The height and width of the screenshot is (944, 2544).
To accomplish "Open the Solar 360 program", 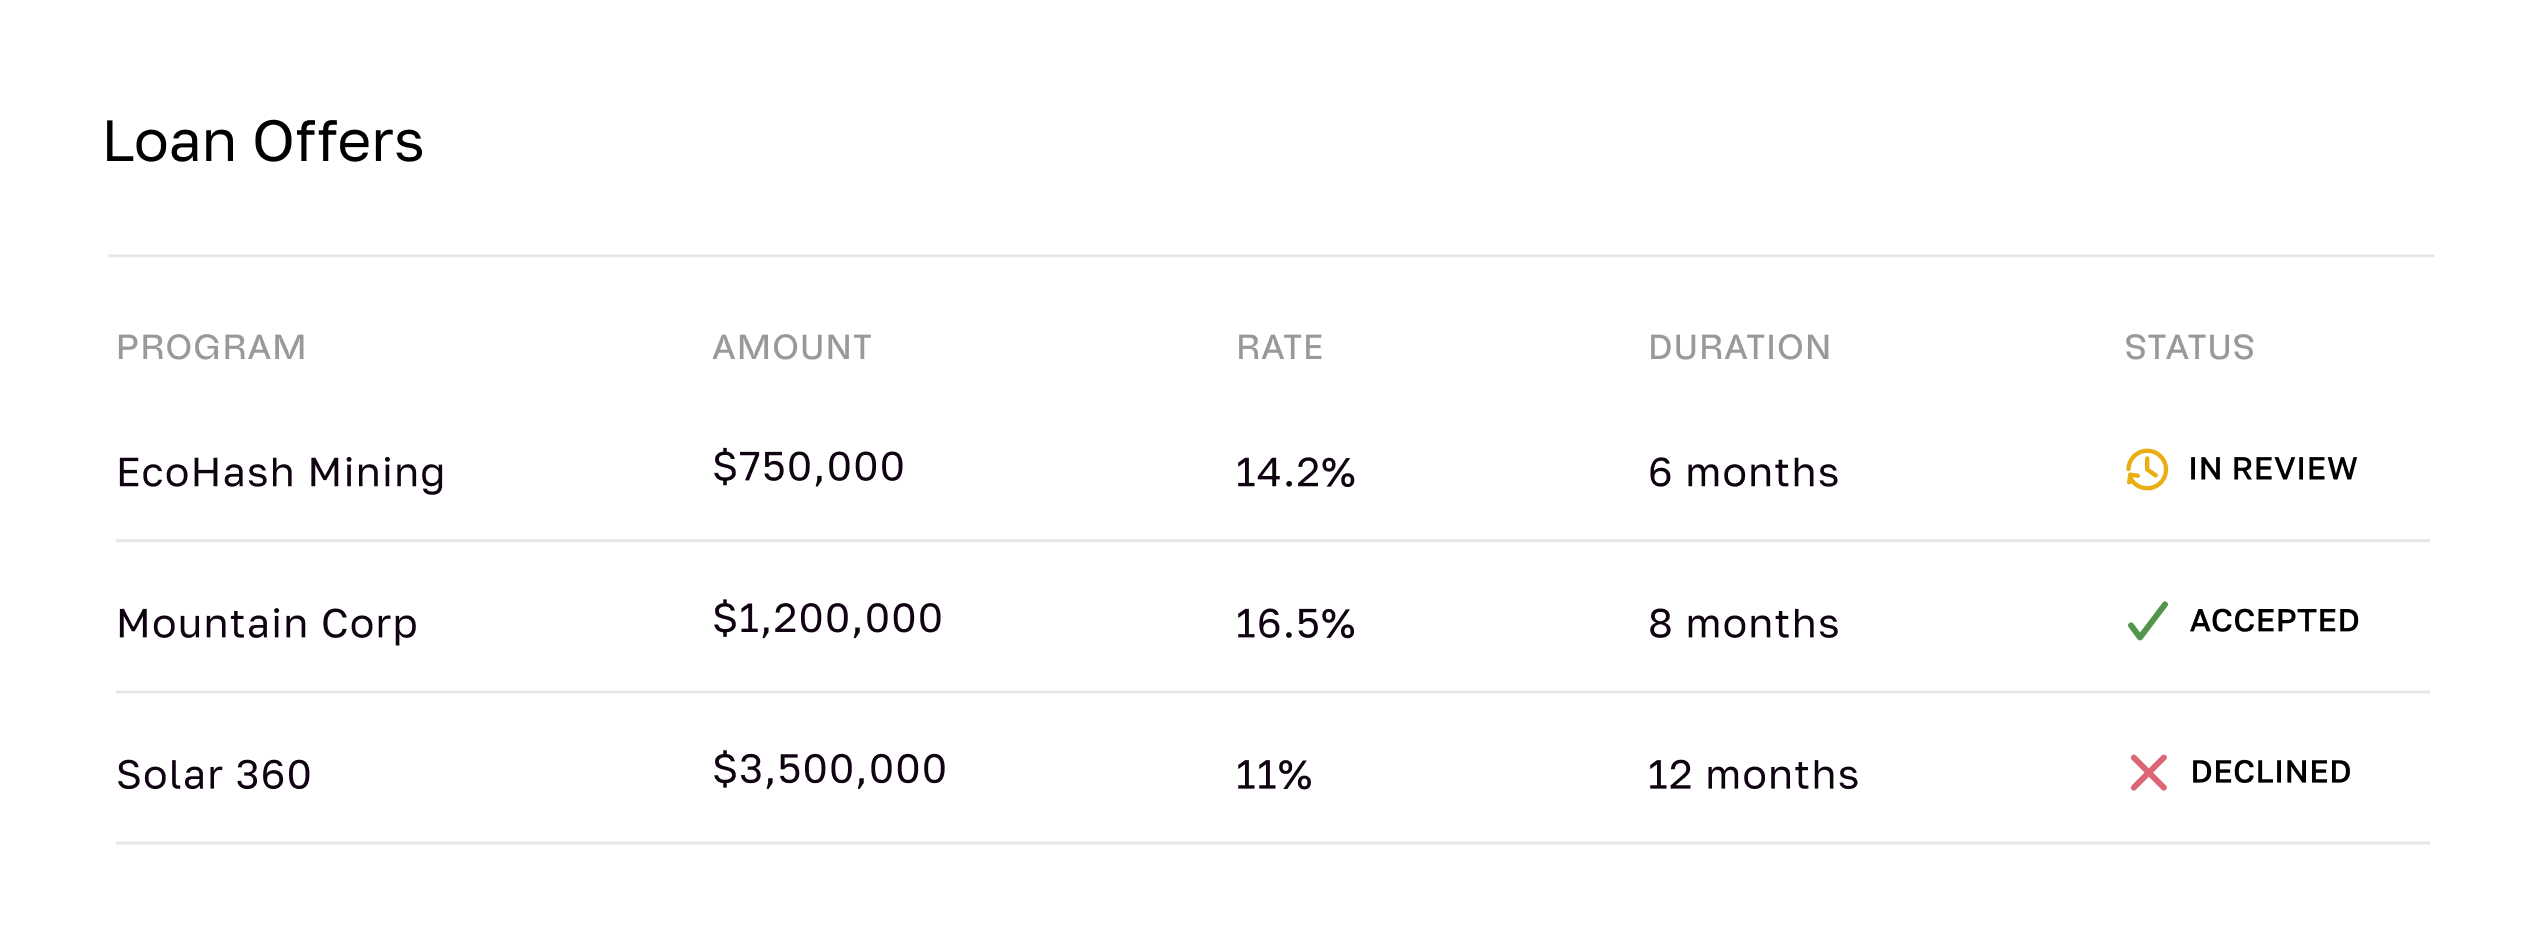I will coord(214,775).
